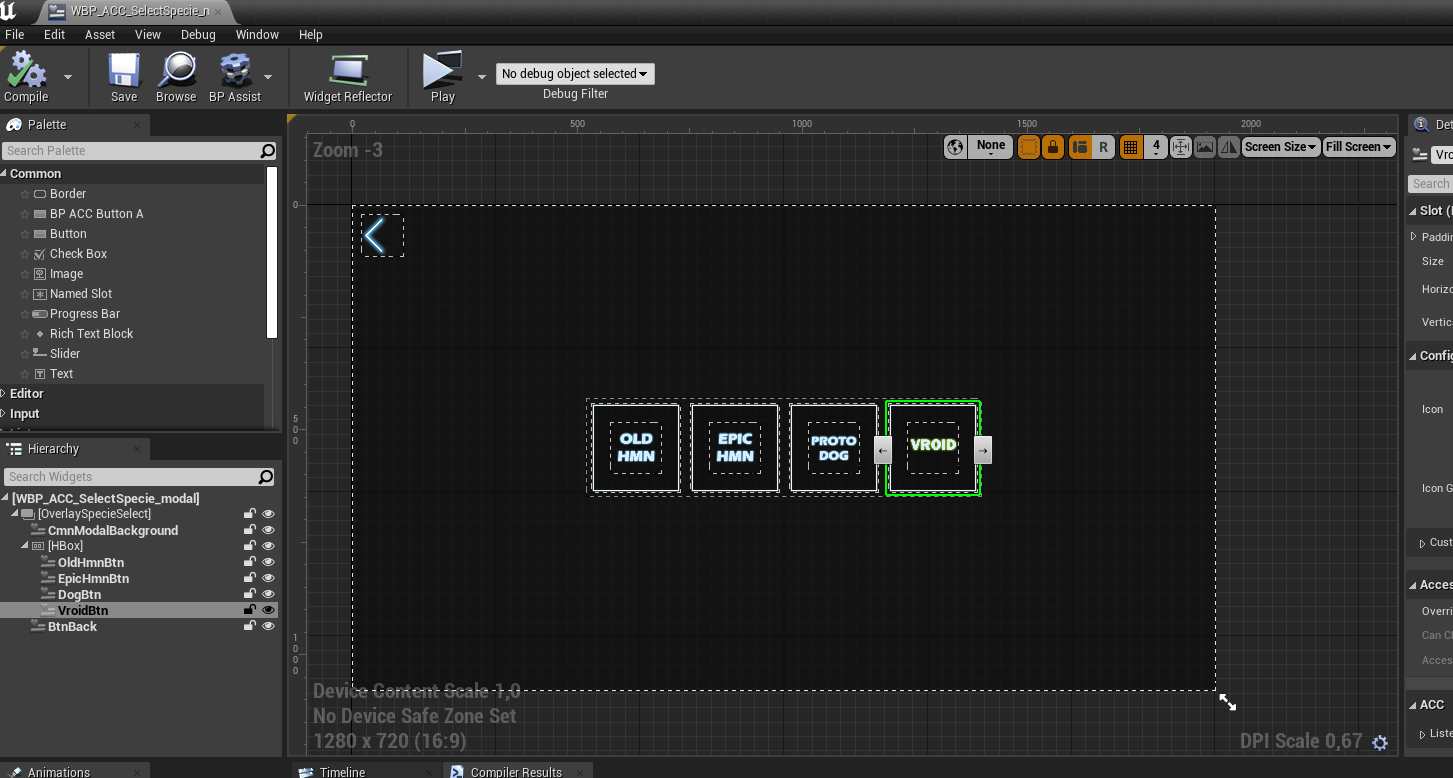This screenshot has width=1453, height=778.
Task: Open the DPI Scale settings gear
Action: tap(1380, 743)
